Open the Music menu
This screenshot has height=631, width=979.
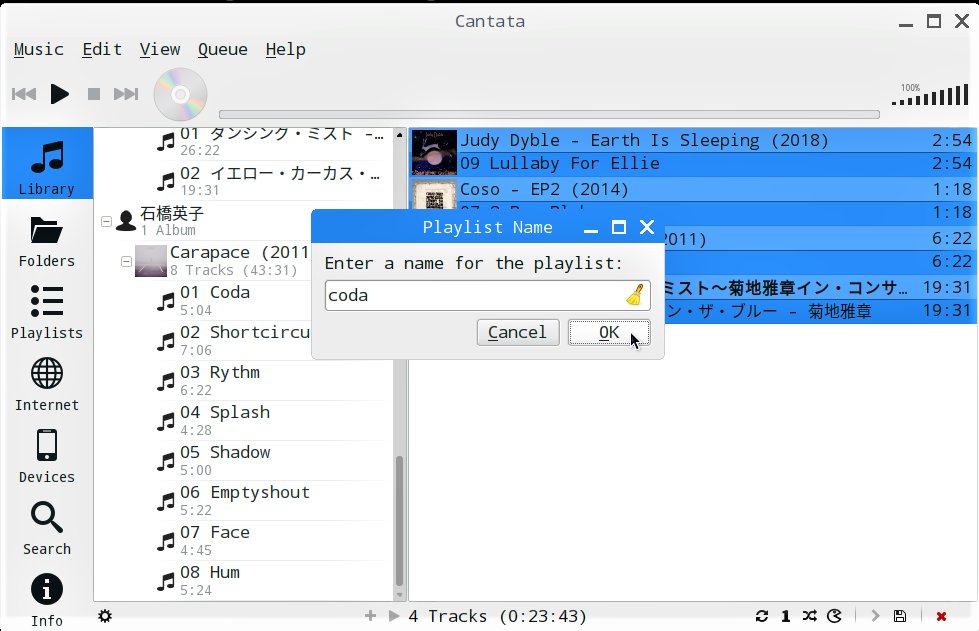39,49
